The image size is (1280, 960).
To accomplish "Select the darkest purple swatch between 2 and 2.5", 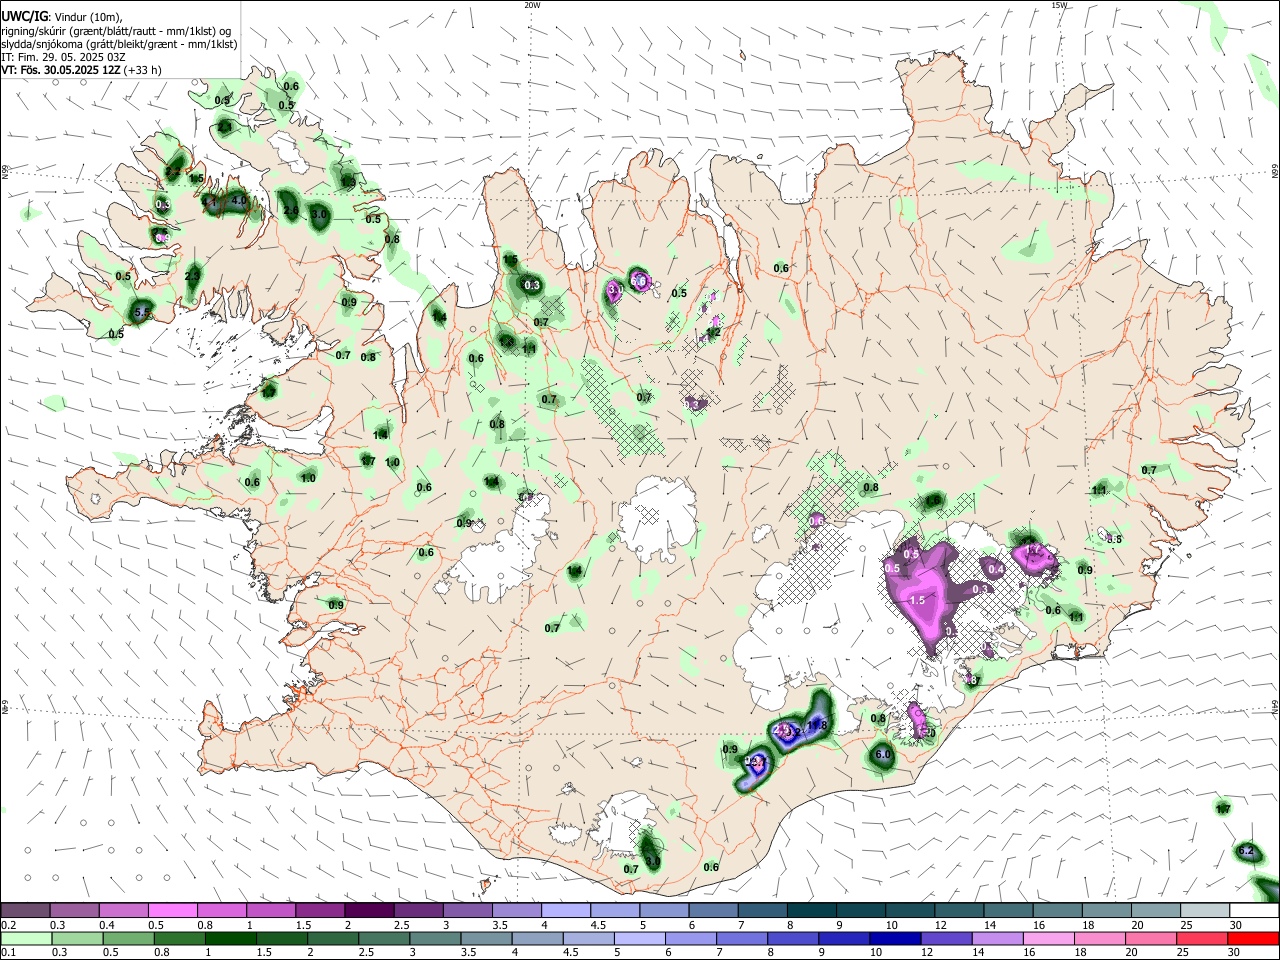I will point(369,911).
